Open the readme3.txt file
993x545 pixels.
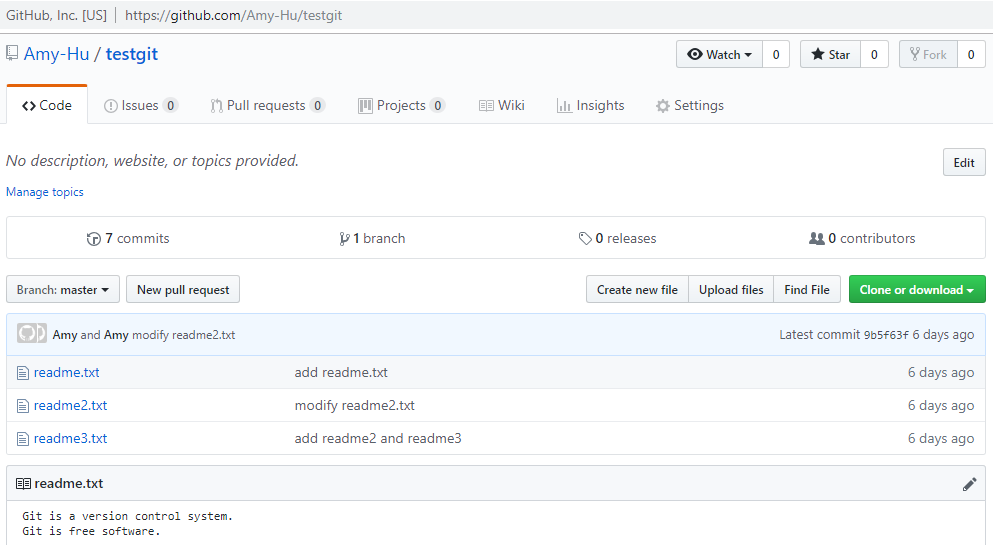(x=70, y=438)
